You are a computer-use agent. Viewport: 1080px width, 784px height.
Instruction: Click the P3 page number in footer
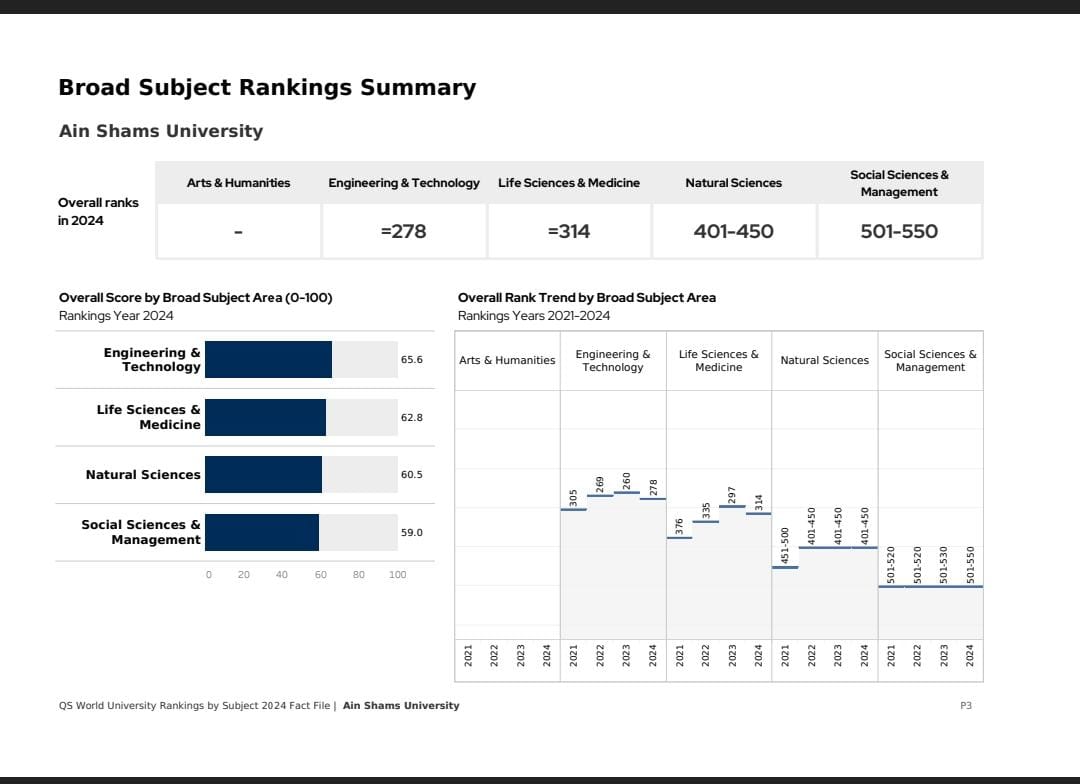[x=965, y=706]
